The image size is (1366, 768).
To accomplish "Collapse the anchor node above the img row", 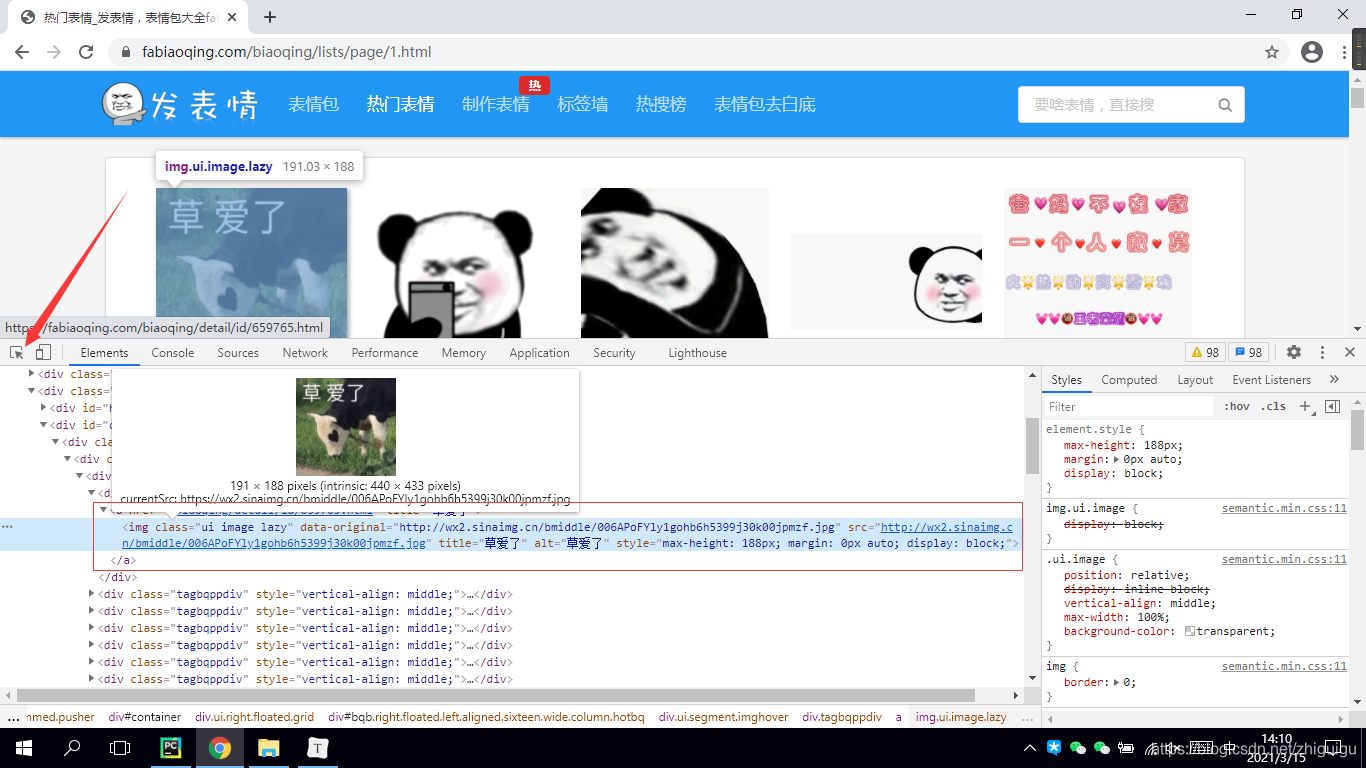I will 103,510.
